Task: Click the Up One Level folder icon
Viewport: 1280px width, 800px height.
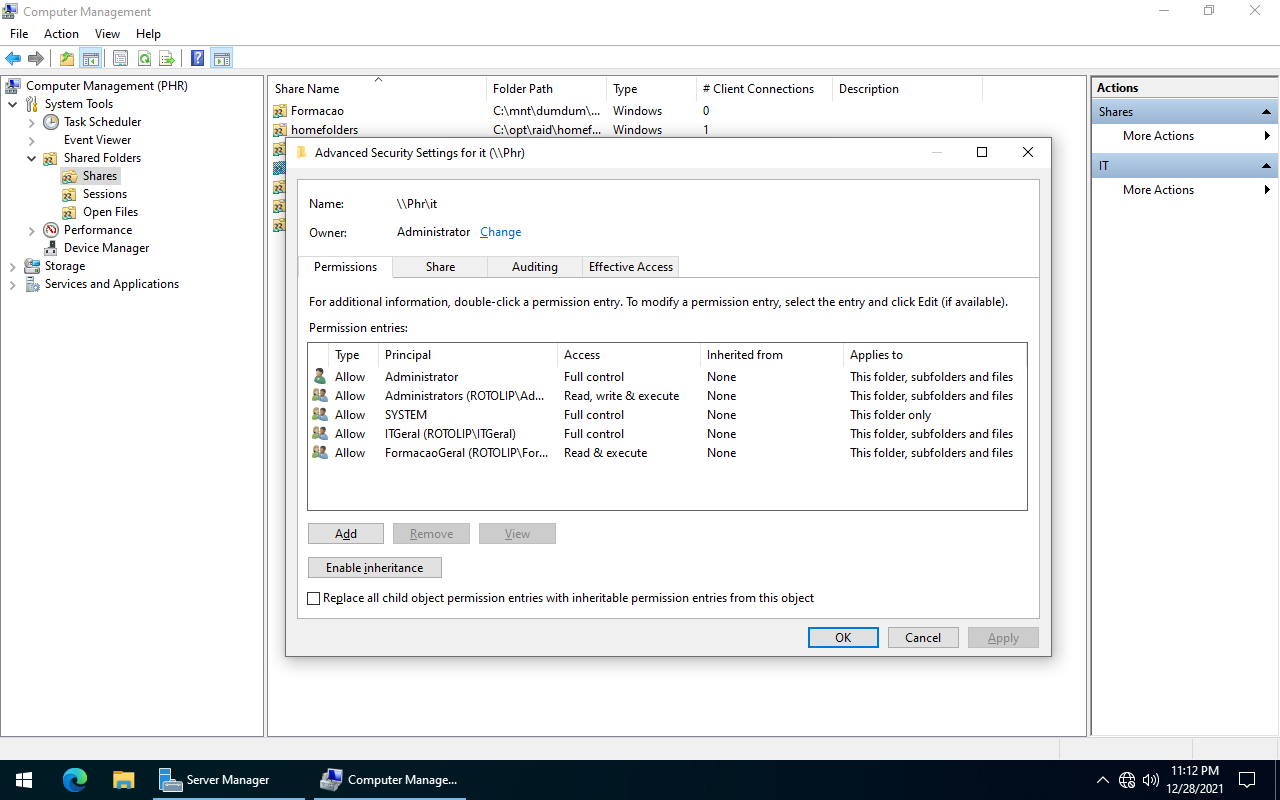Action: click(x=67, y=59)
